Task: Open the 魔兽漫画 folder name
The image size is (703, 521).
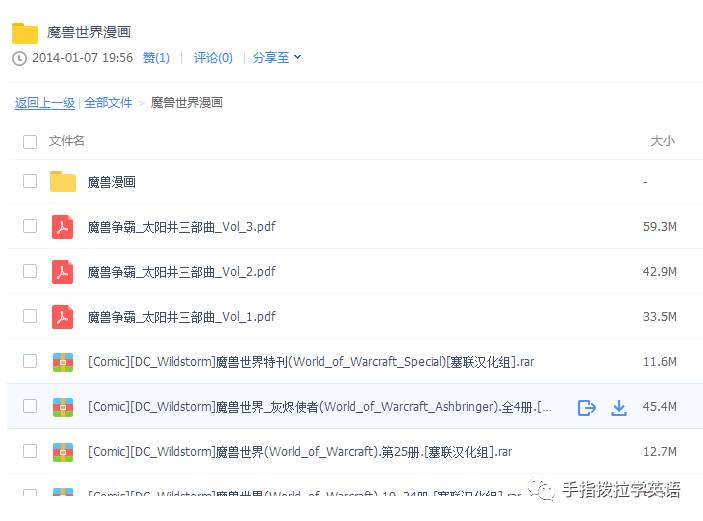Action: (112, 182)
